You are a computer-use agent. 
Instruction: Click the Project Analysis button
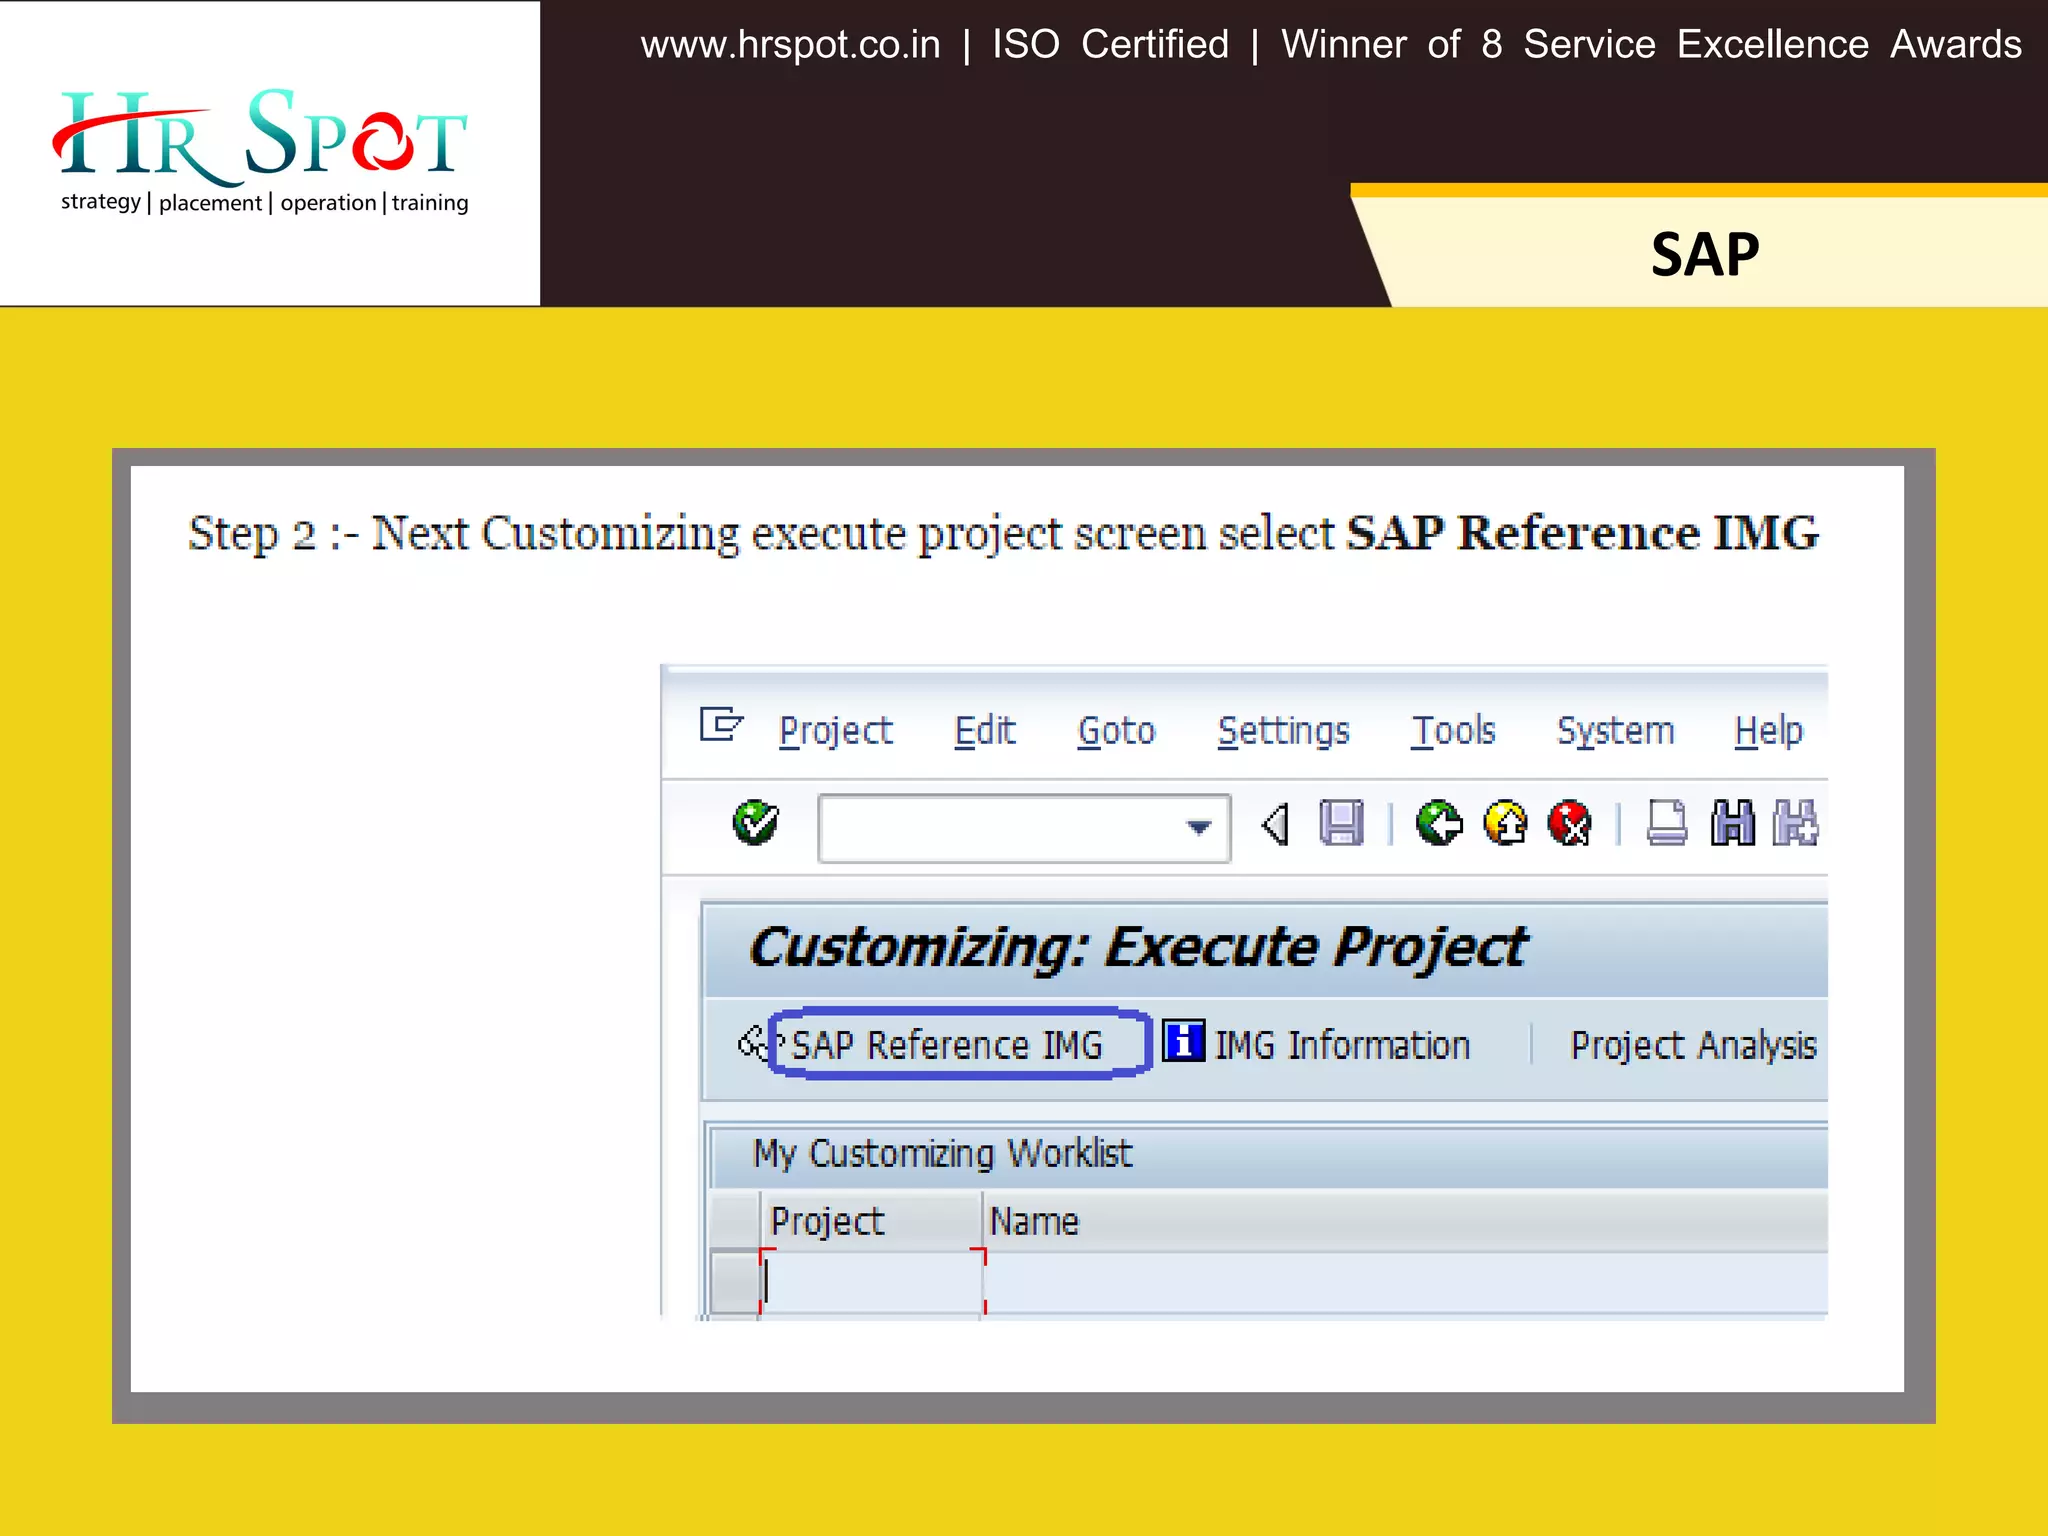click(1693, 1045)
